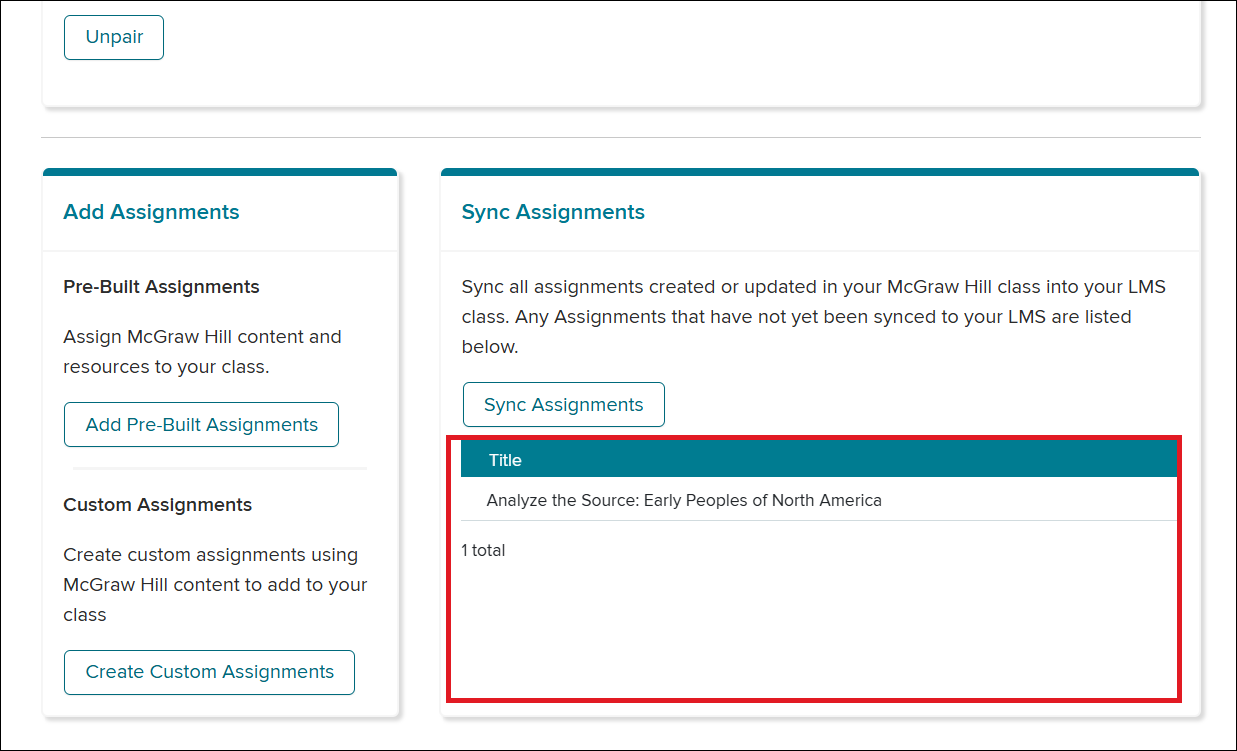Click divider between Pre-Built and Custom sections
The image size is (1237, 751).
pyautogui.click(x=220, y=468)
